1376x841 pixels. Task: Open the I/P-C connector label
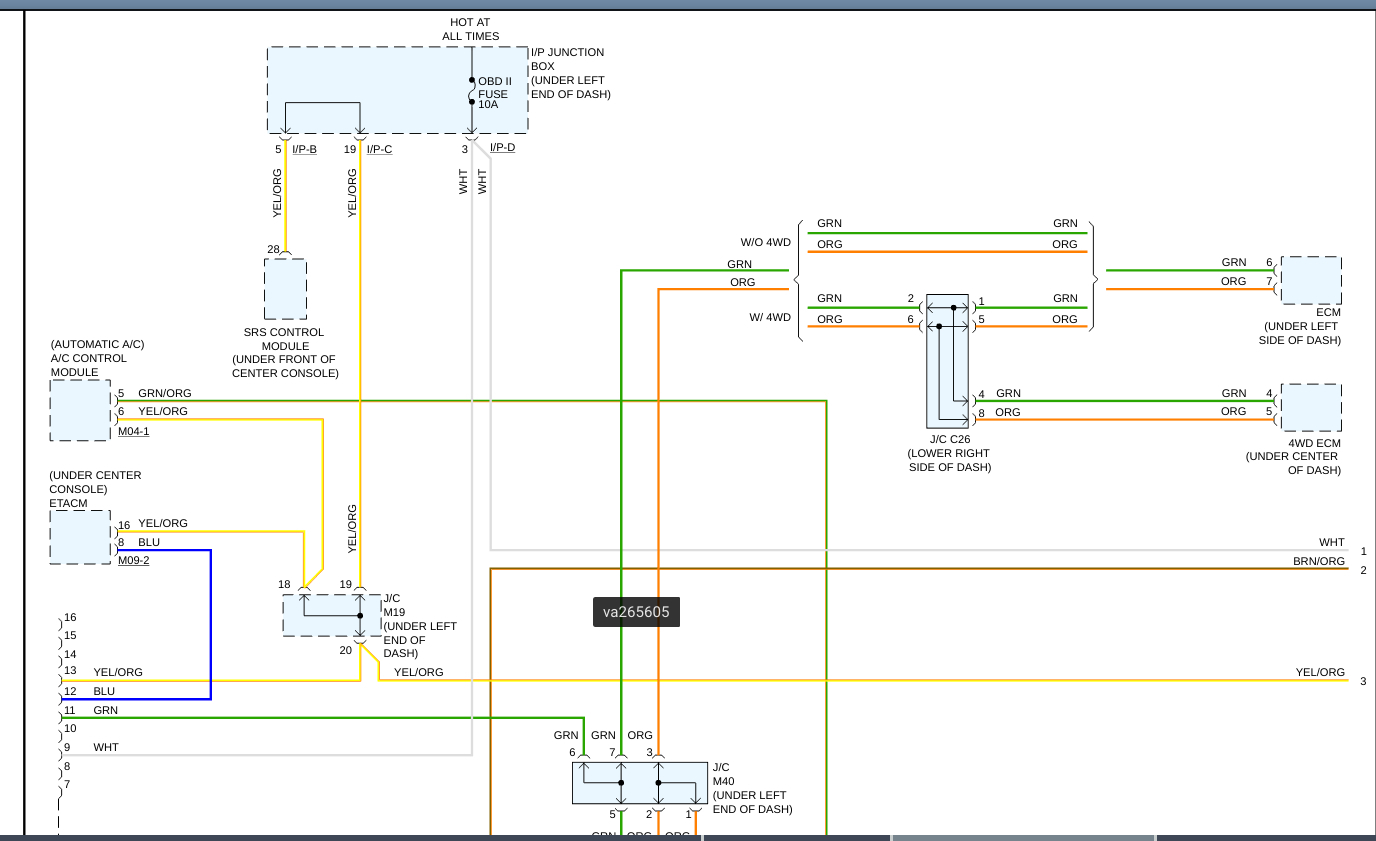pos(379,149)
